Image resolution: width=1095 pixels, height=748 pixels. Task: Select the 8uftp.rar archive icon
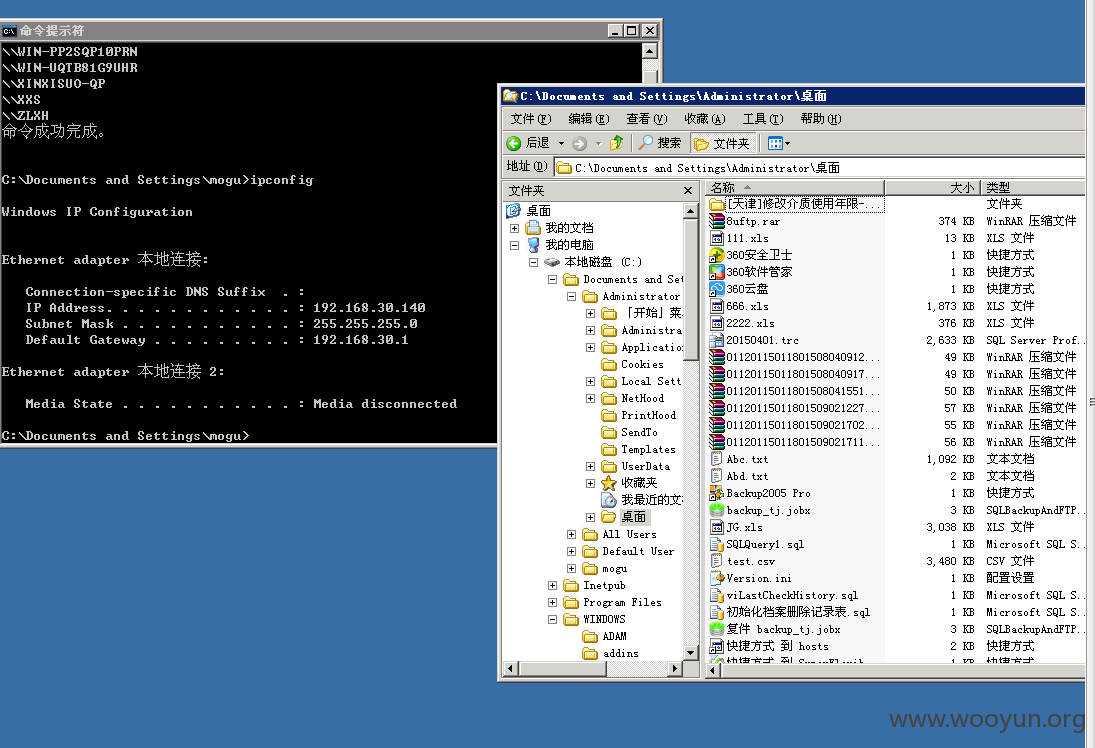pos(716,221)
